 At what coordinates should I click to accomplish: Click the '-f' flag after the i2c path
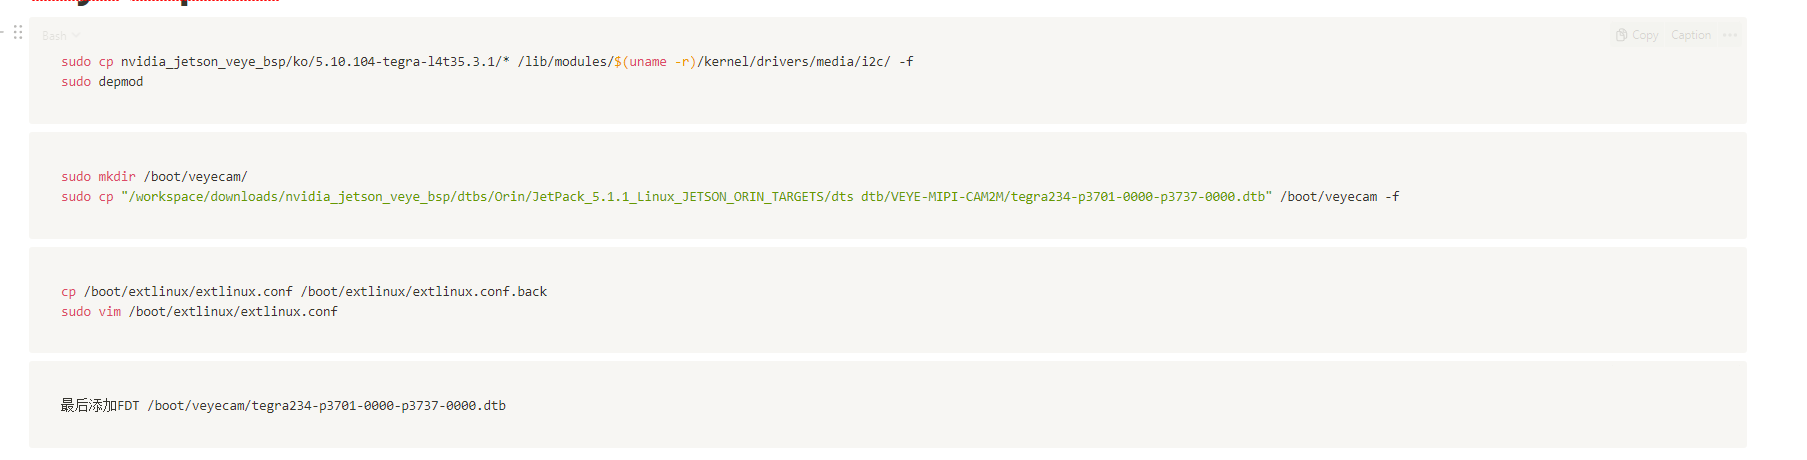906,62
